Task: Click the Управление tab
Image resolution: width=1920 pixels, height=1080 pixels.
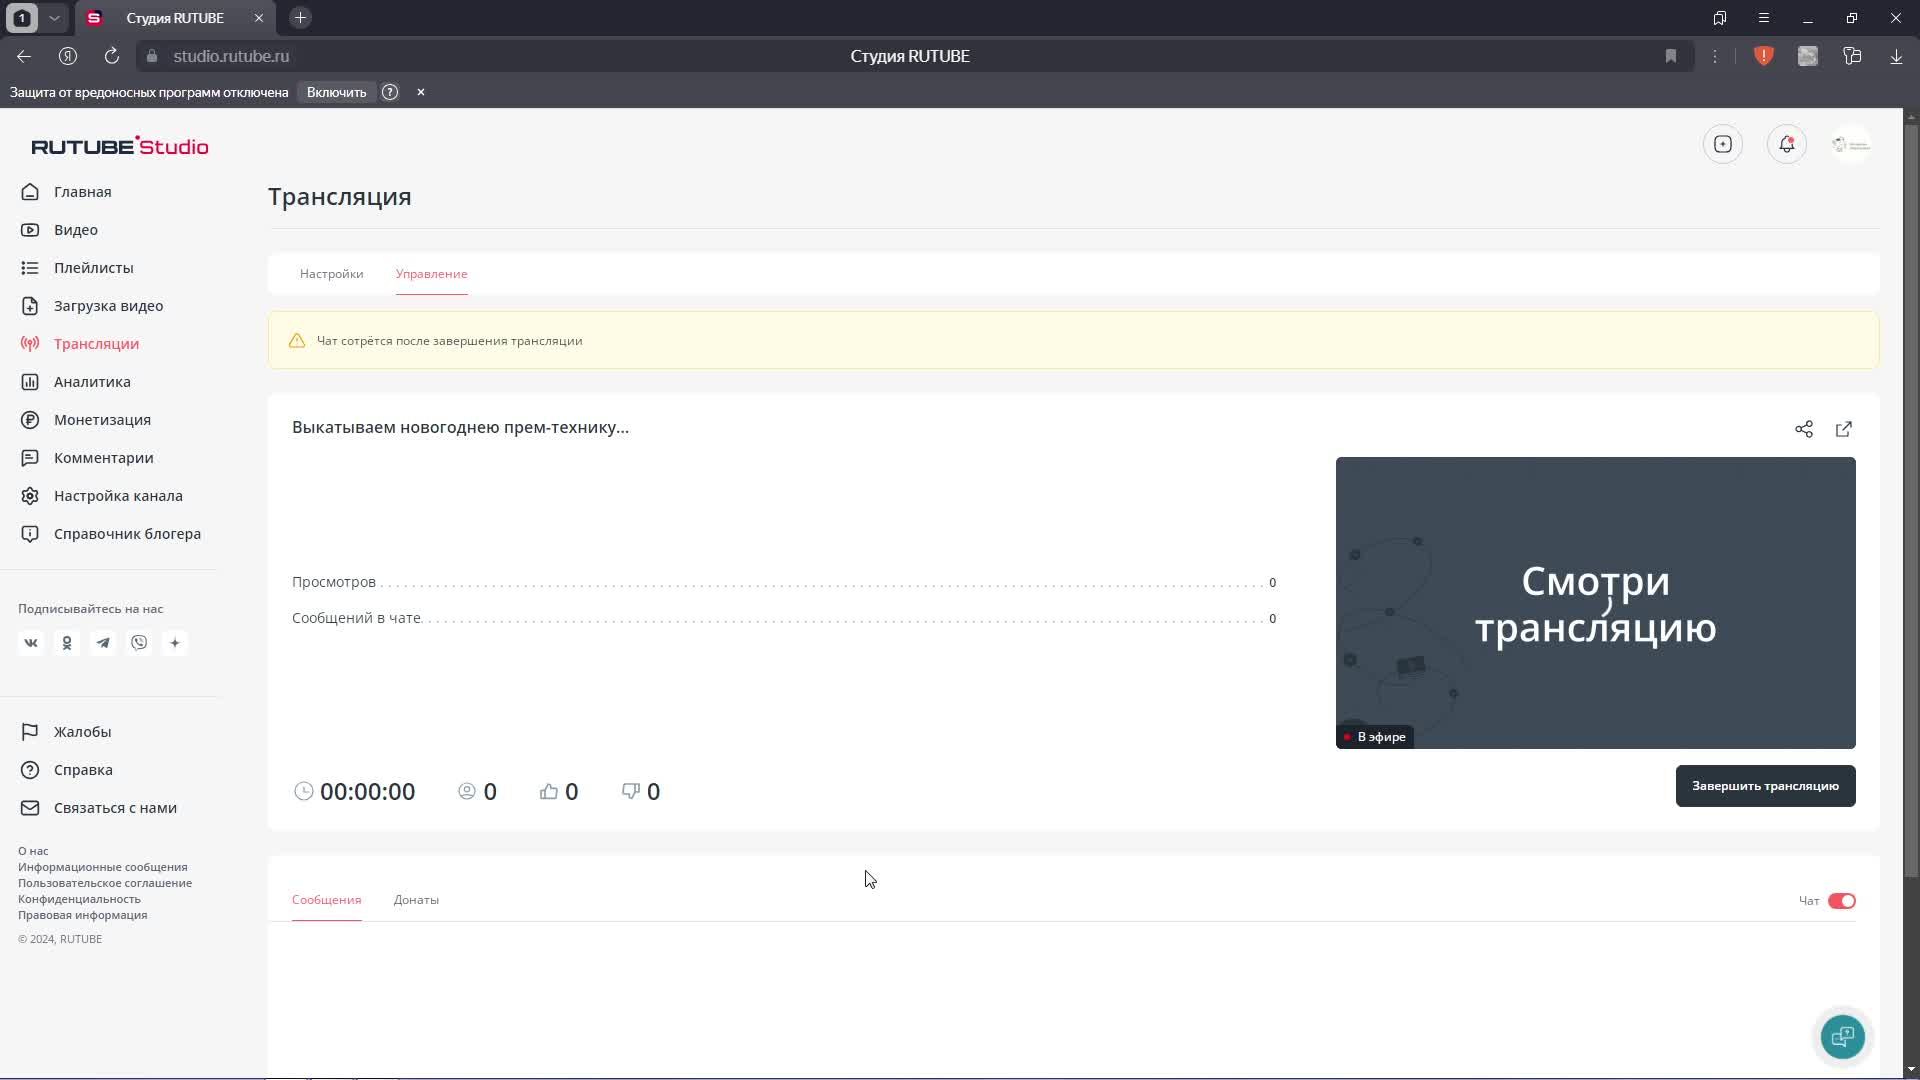Action: tap(431, 273)
